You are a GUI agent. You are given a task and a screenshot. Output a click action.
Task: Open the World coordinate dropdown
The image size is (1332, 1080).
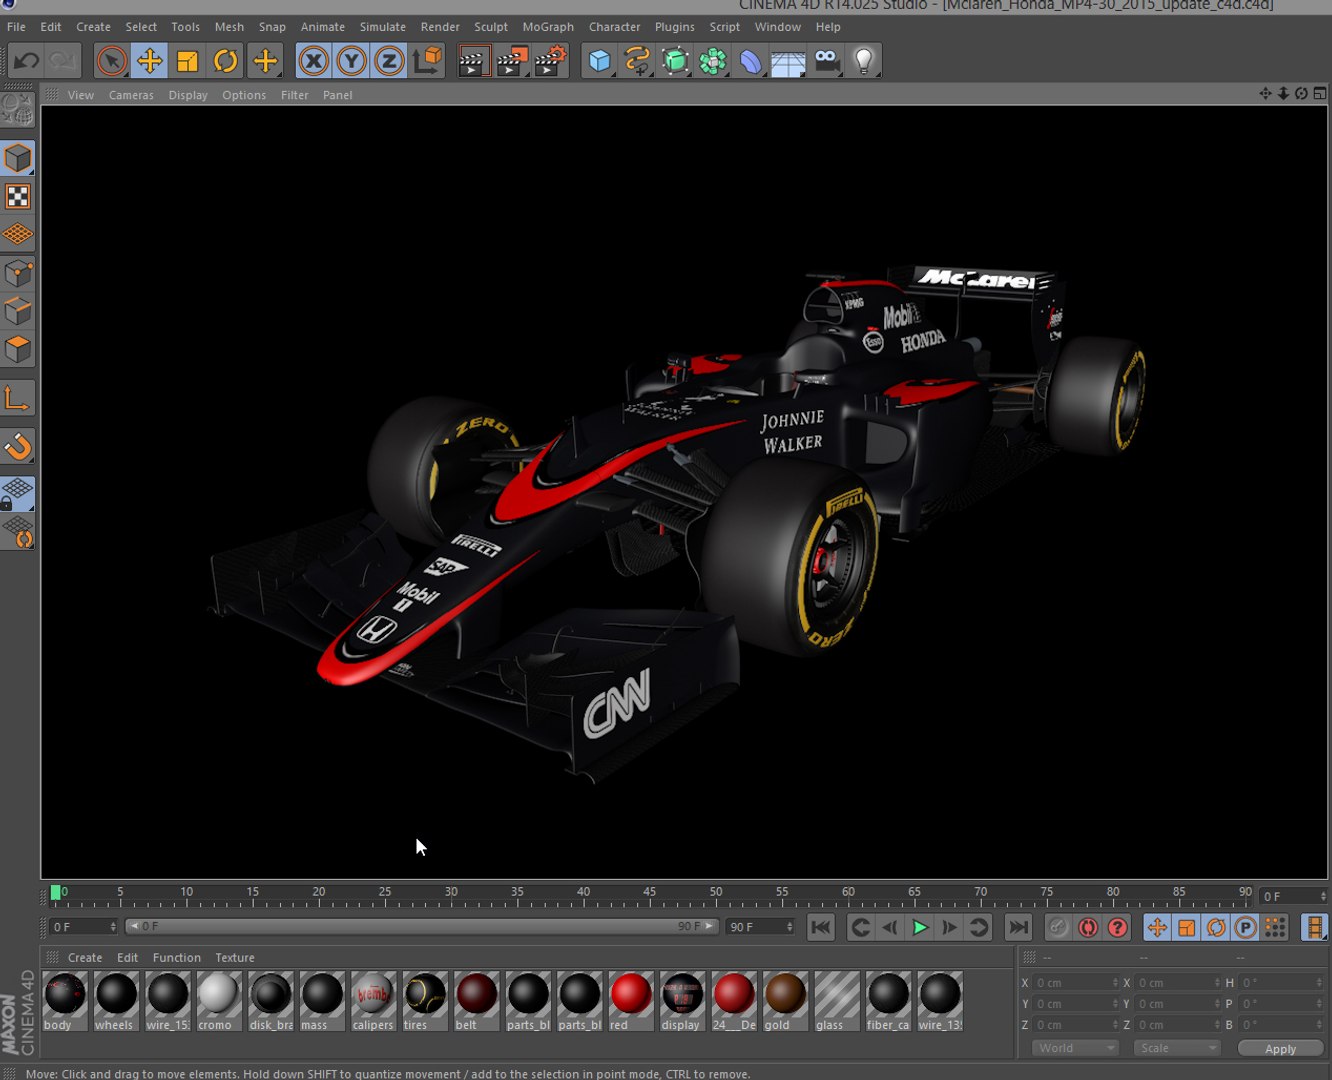(x=1075, y=1047)
